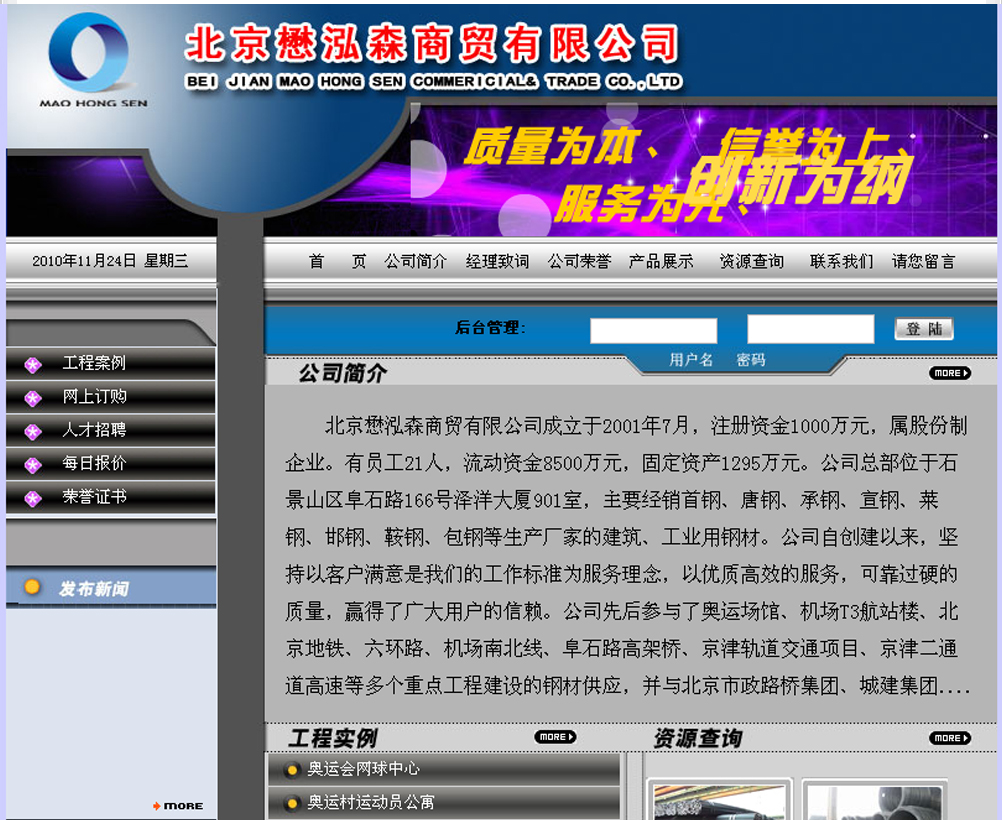This screenshot has width=1002, height=820.
Task: Open the 首页 navigation item
Action: click(337, 261)
